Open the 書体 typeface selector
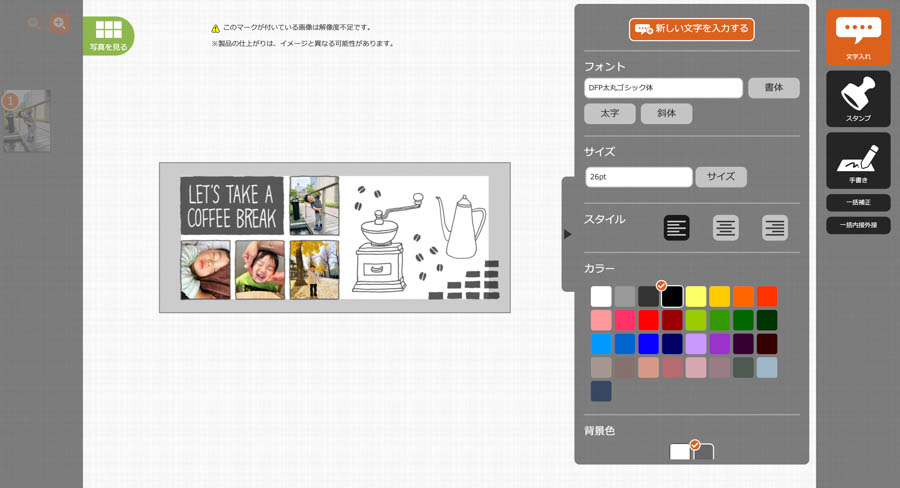Viewport: 900px width, 488px height. 773,88
